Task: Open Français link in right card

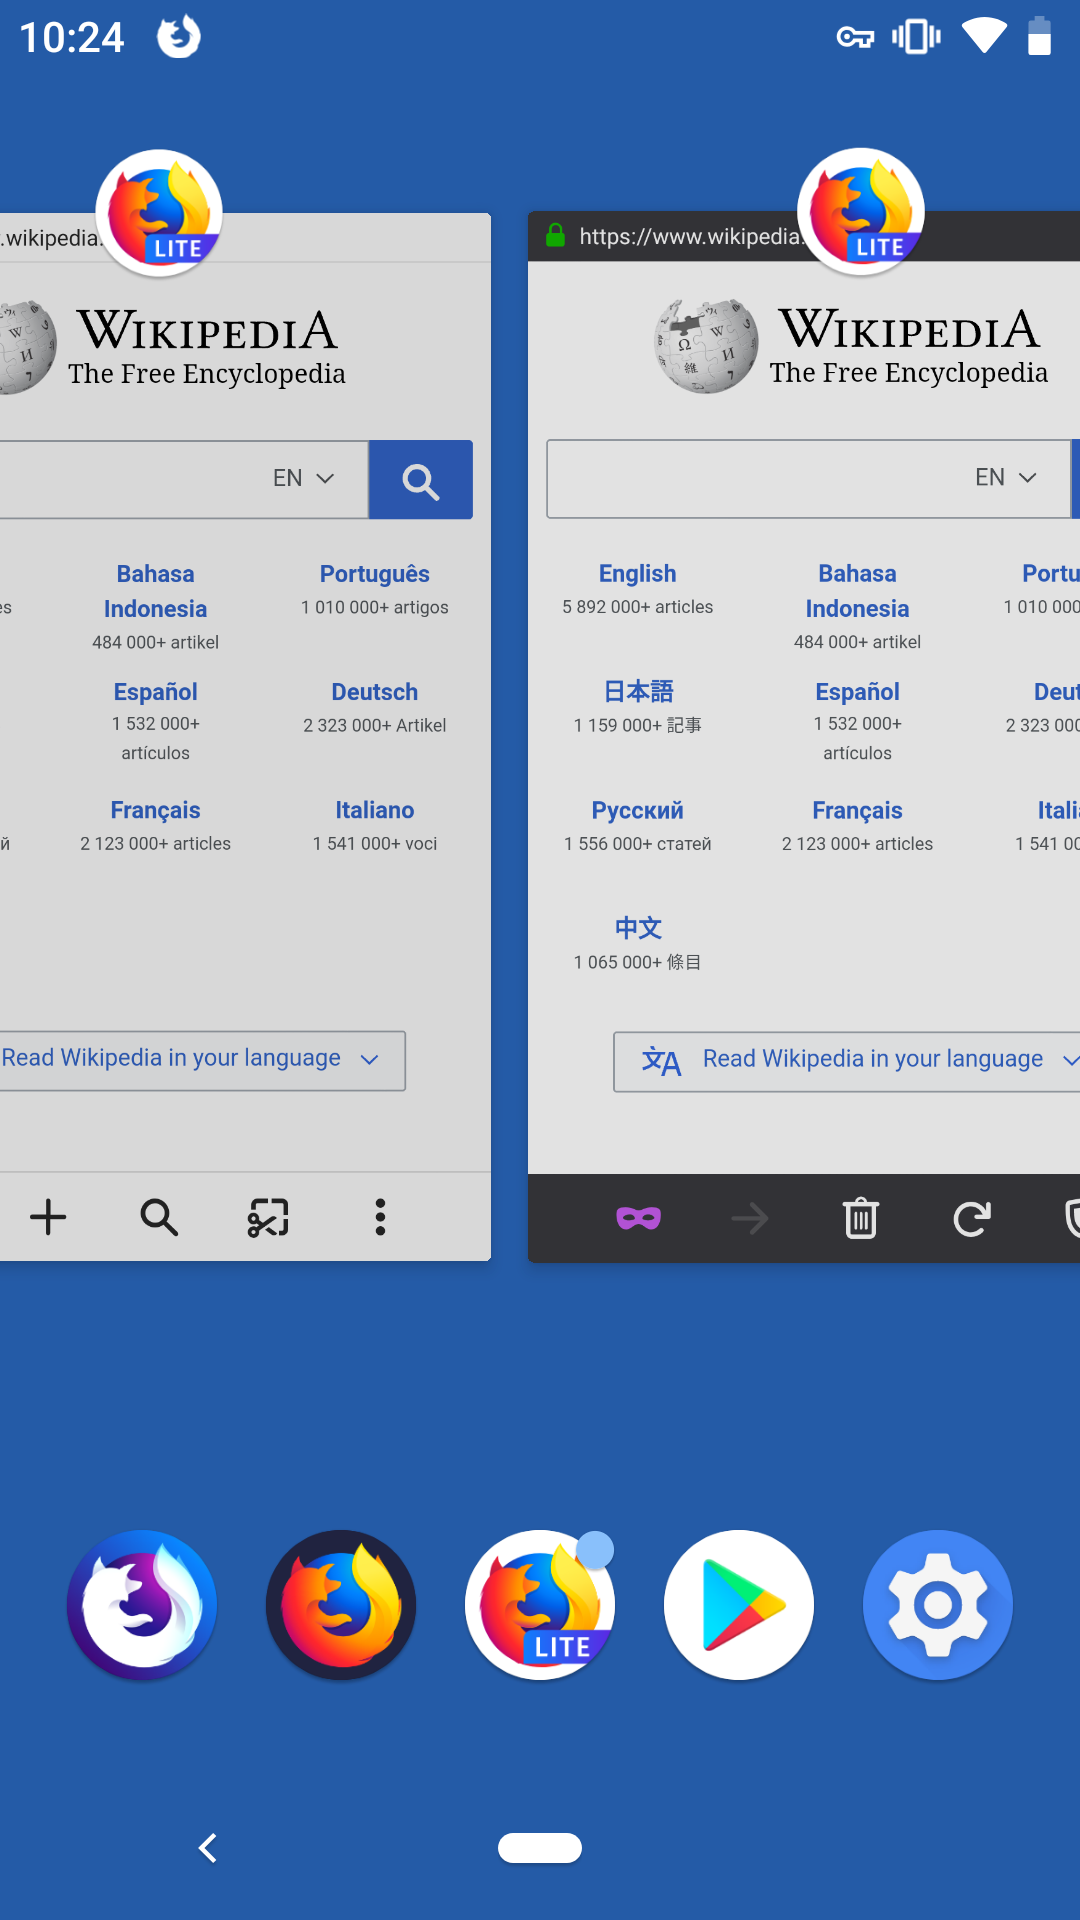Action: (x=858, y=810)
